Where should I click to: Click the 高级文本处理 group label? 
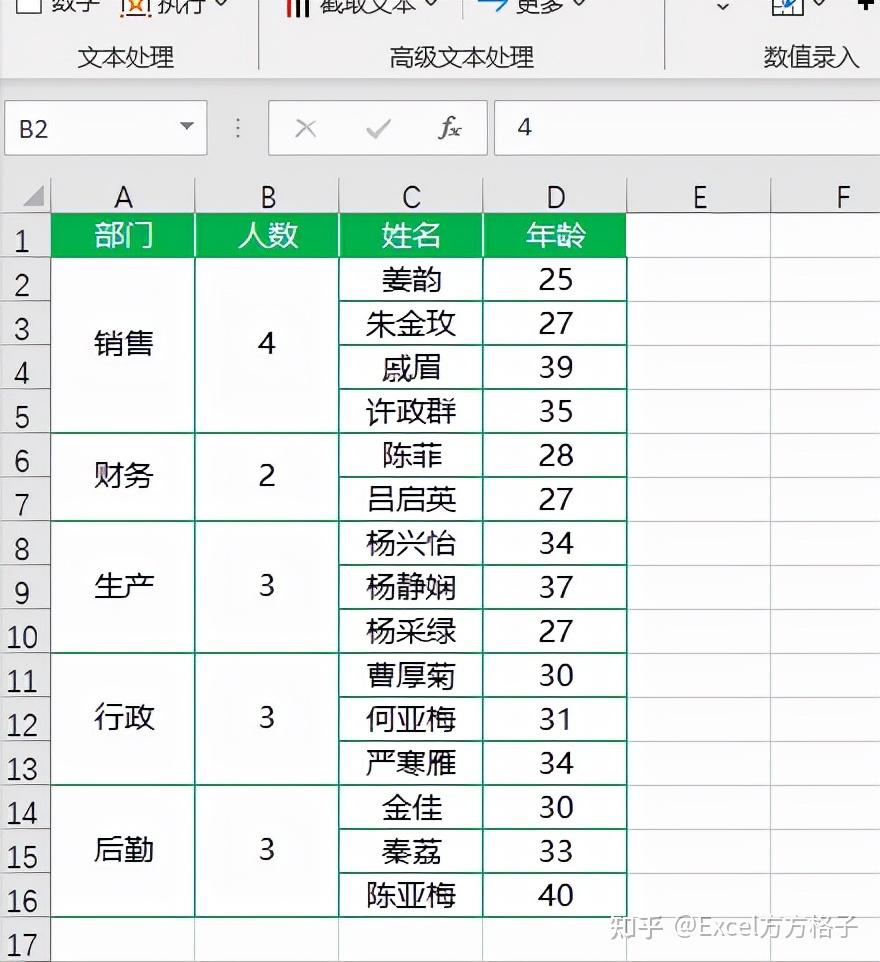click(461, 57)
